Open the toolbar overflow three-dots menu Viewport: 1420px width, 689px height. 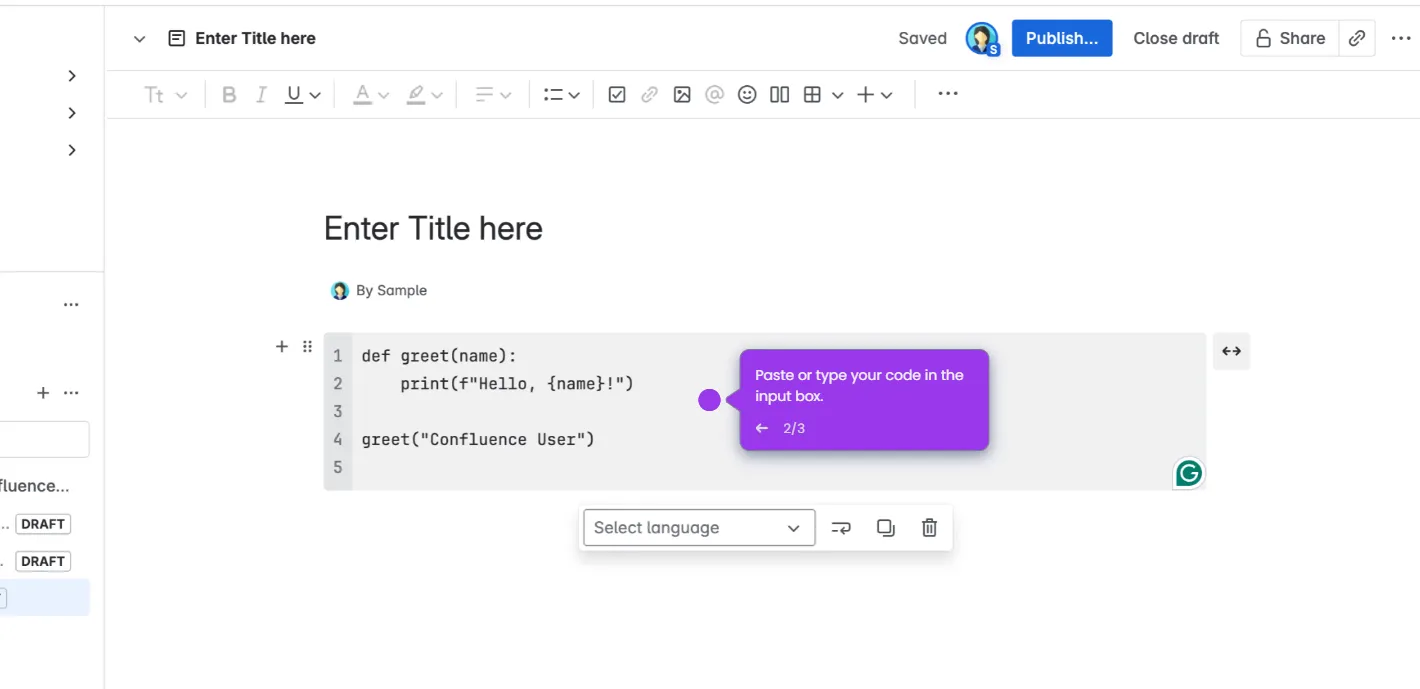pos(948,94)
